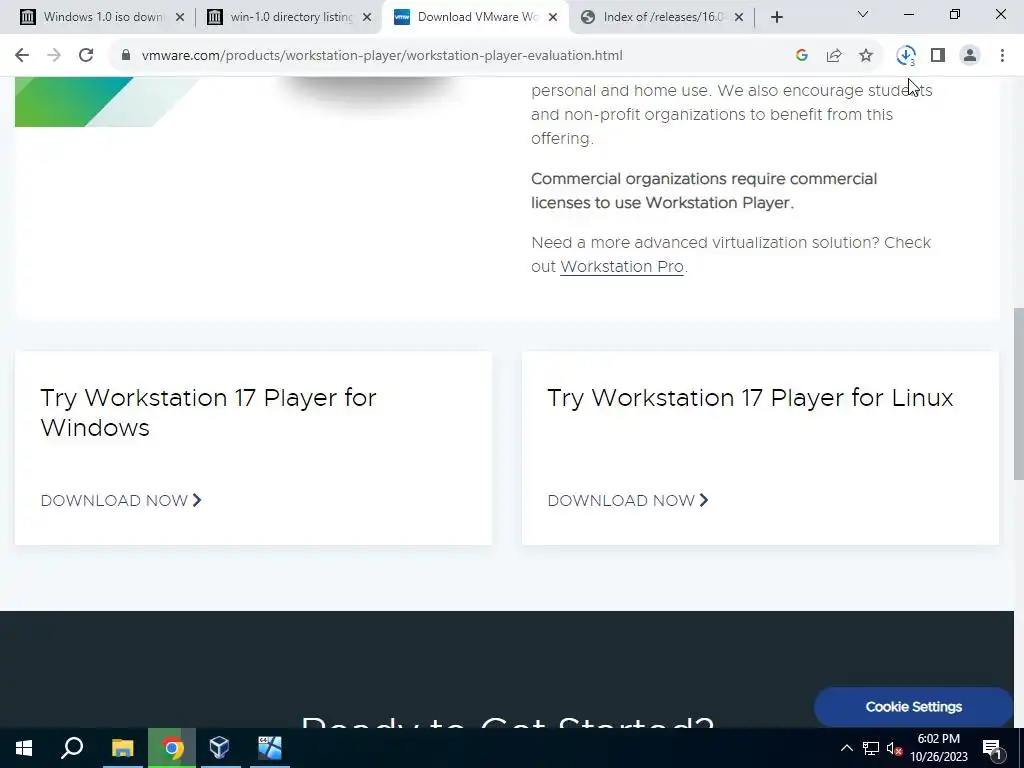Open the Chrome profile avatar
The height and width of the screenshot is (768, 1024).
click(x=970, y=56)
